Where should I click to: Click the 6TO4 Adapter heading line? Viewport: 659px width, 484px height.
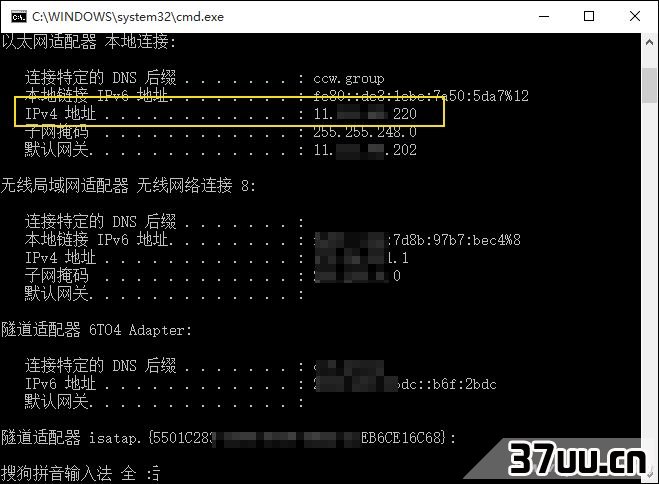coord(96,330)
